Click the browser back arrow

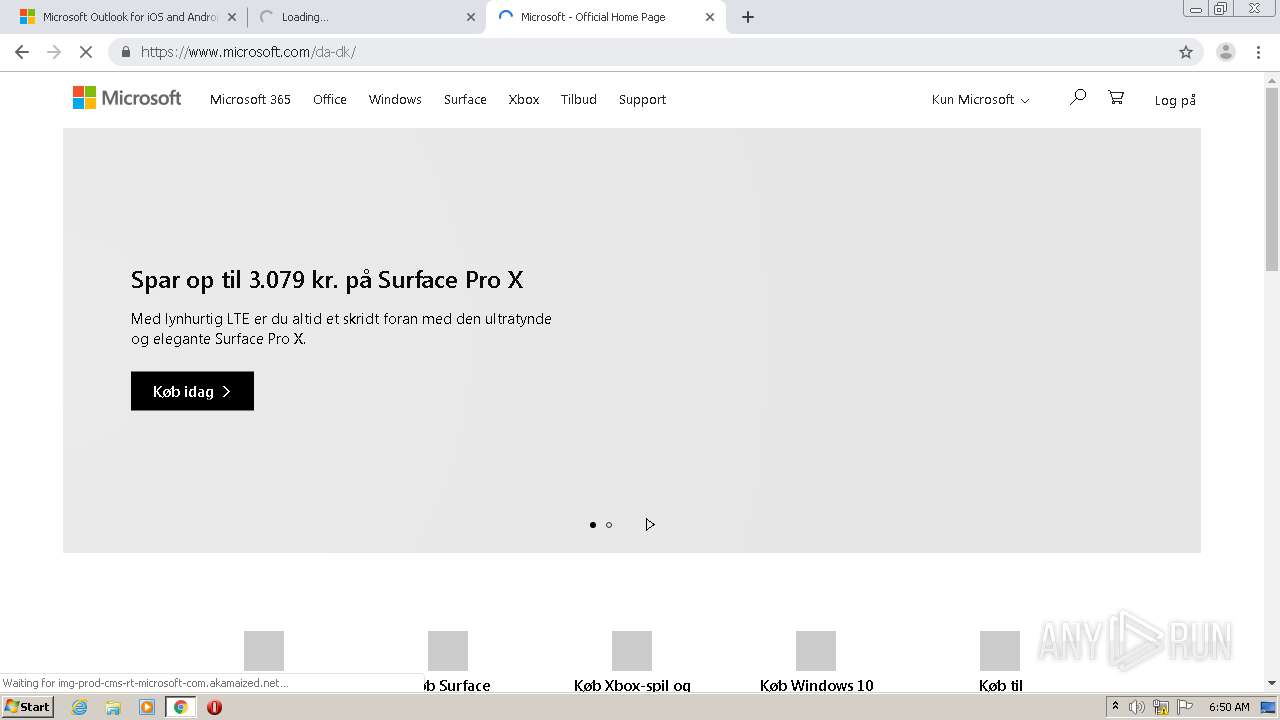coord(22,52)
